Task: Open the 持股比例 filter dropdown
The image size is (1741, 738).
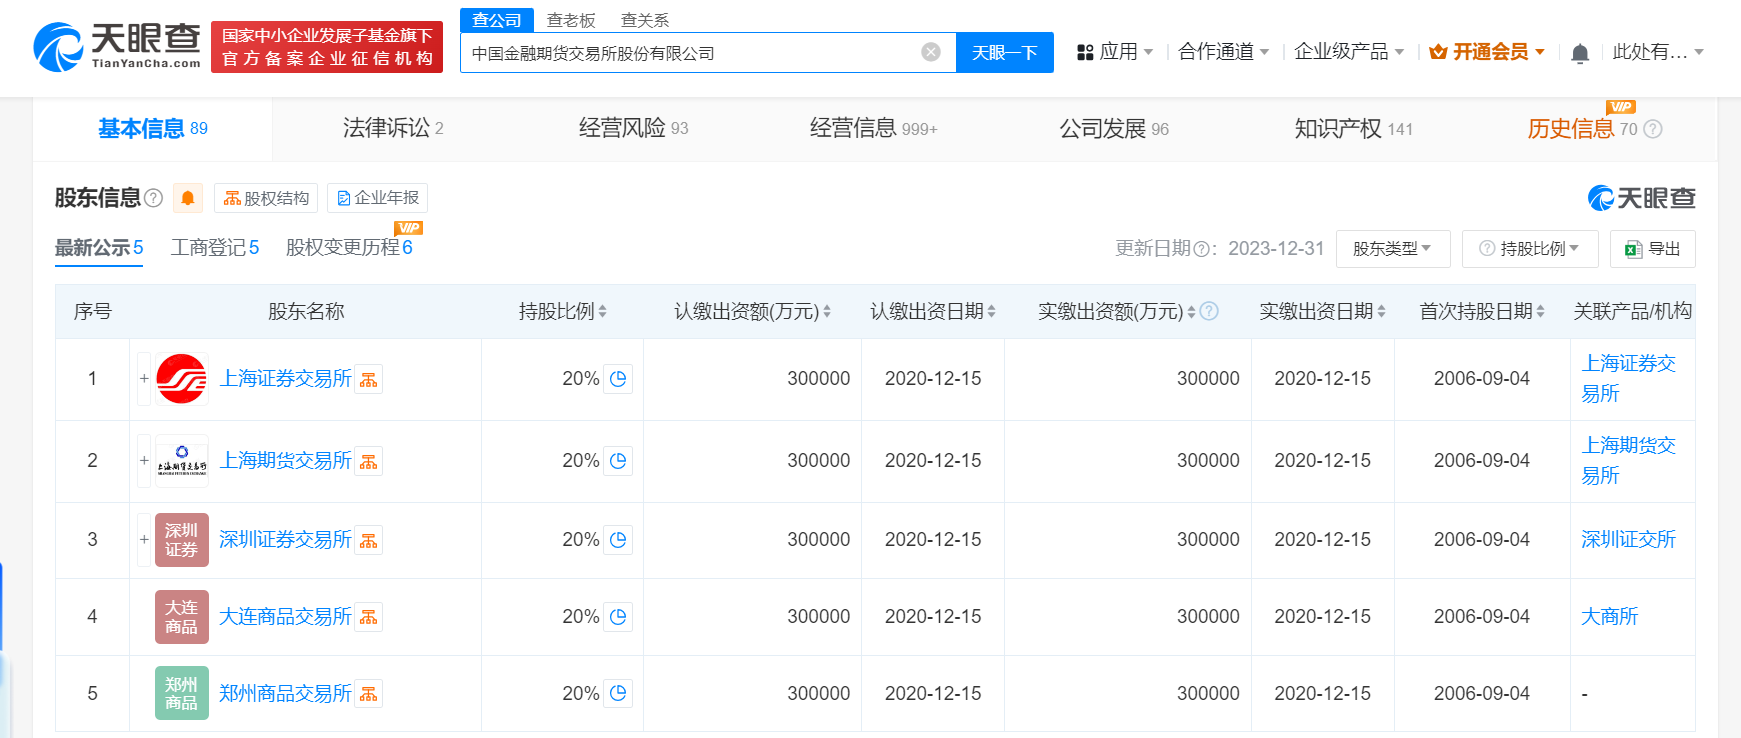Action: 1530,249
